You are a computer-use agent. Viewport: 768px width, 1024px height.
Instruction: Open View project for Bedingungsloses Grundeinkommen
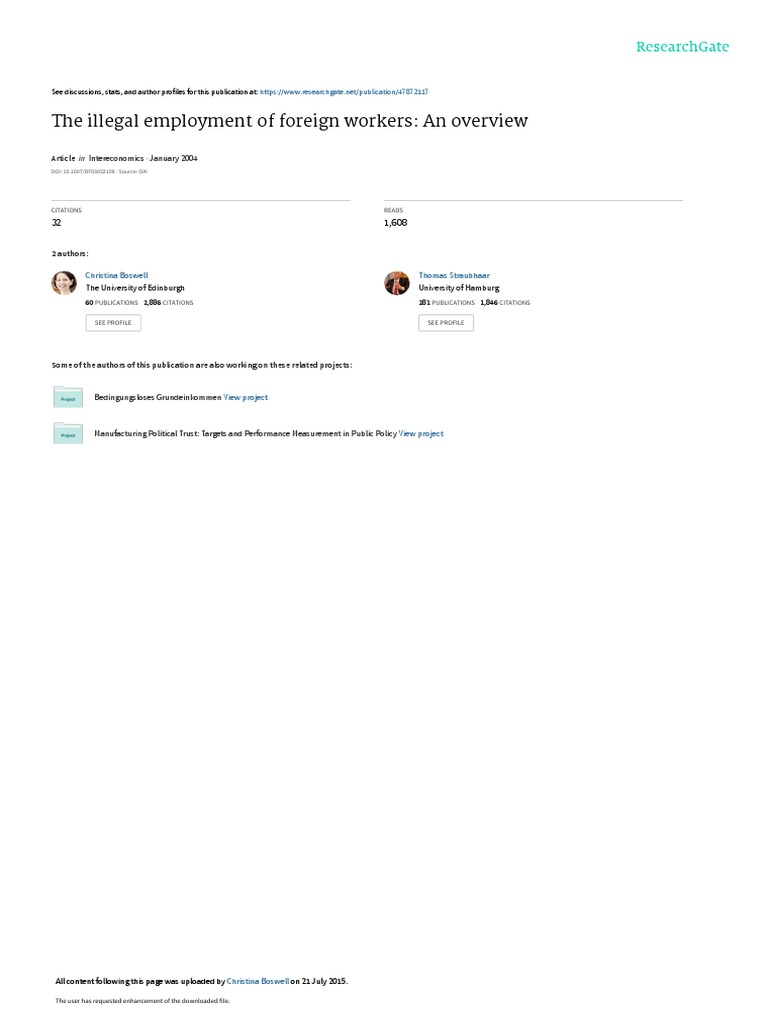[x=246, y=397]
